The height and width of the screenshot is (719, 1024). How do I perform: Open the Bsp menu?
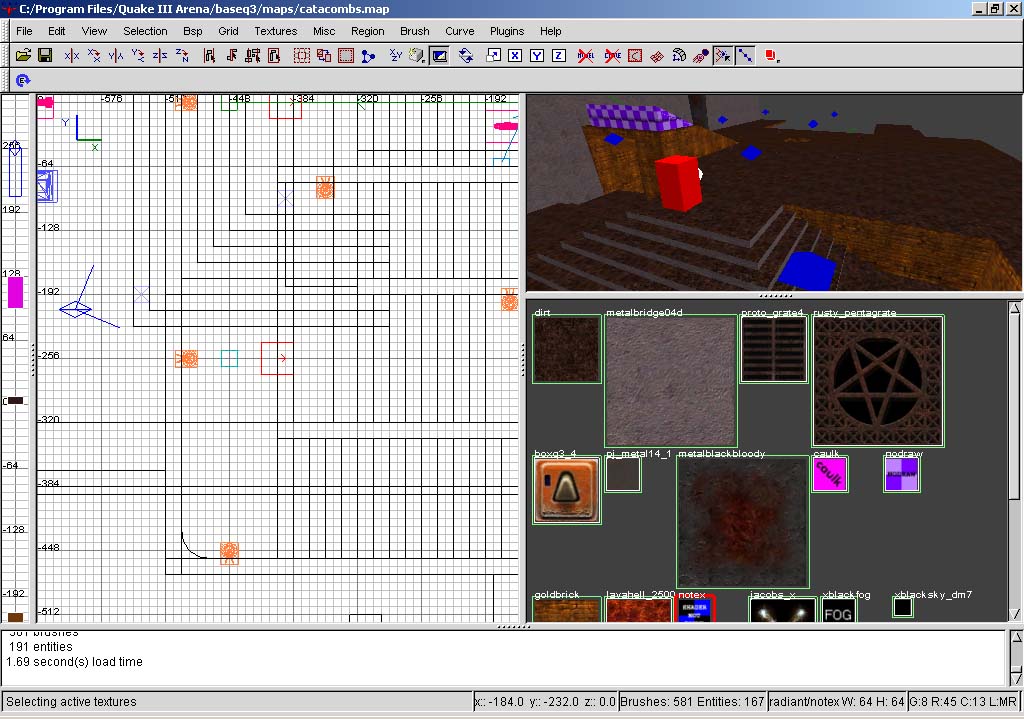193,31
